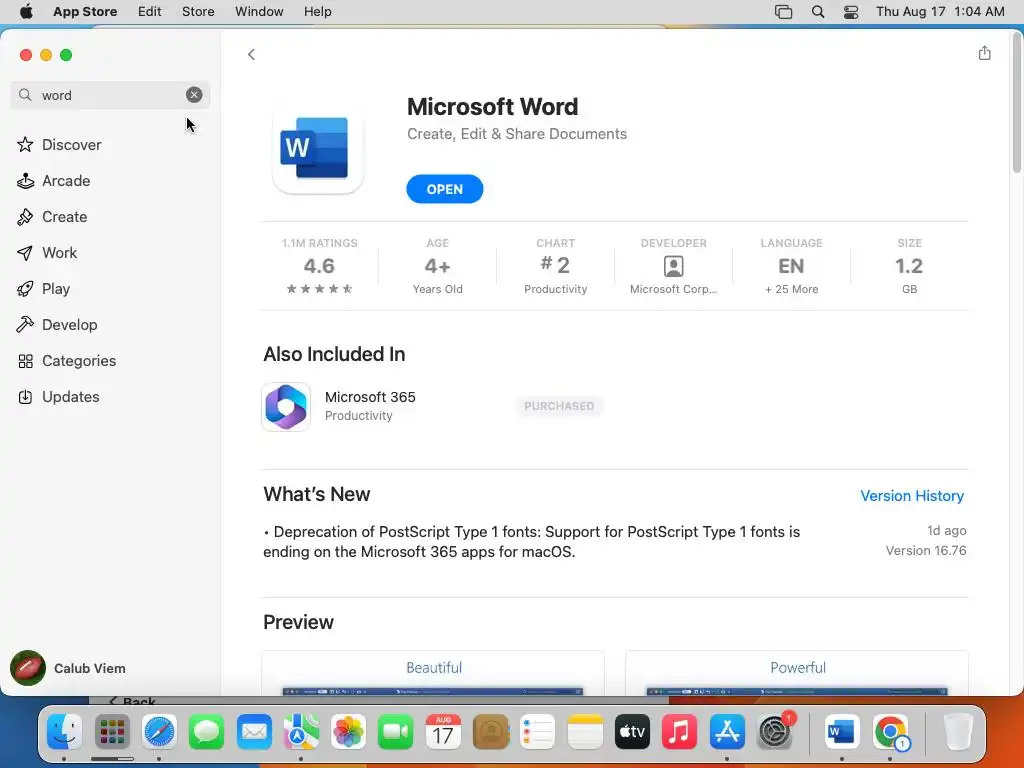Open Microsoft Word with OPEN button
The image size is (1024, 768).
[445, 189]
